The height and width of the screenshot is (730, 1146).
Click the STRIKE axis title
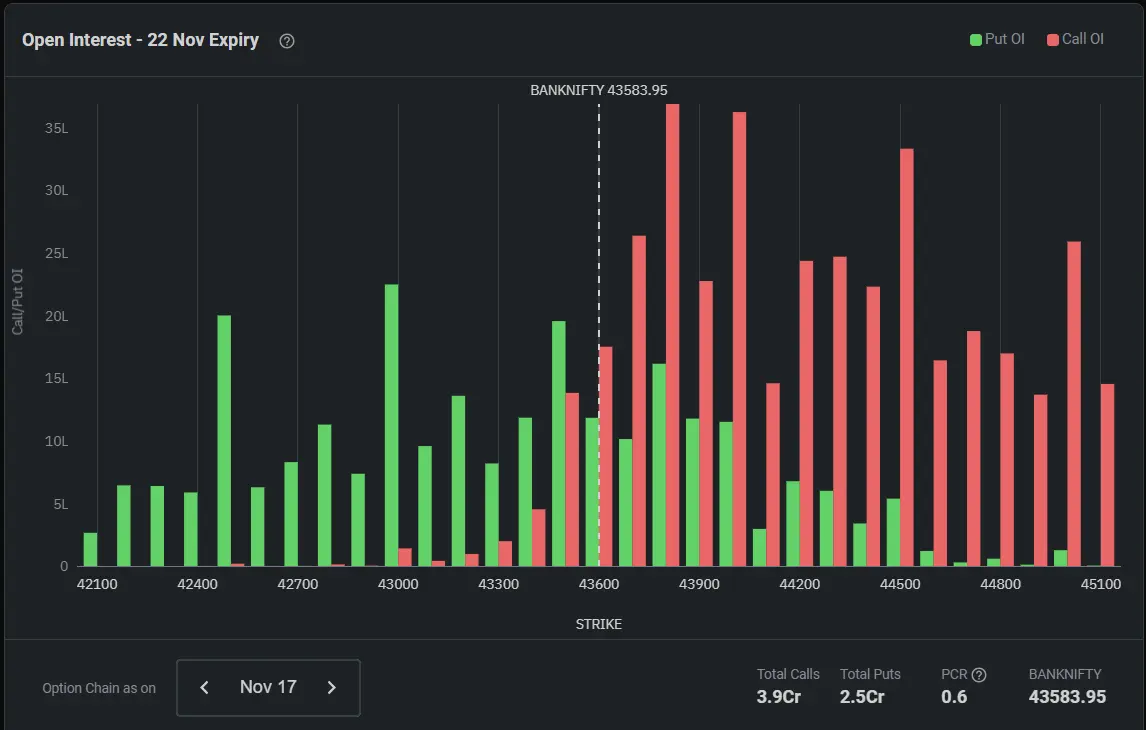(x=599, y=624)
